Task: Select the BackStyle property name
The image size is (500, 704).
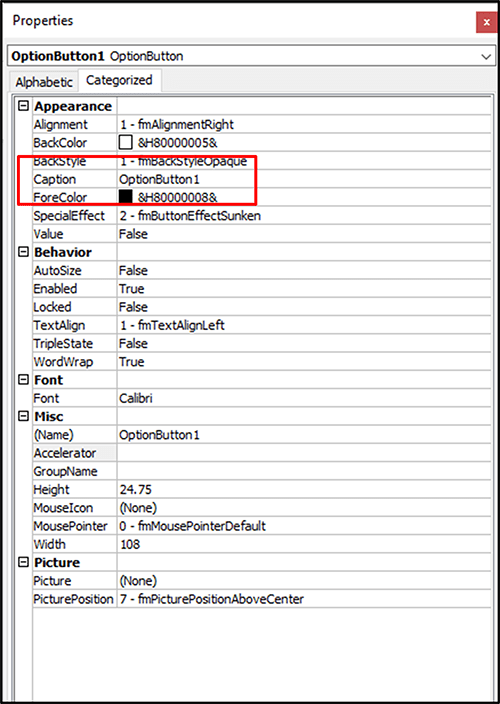Action: click(60, 161)
